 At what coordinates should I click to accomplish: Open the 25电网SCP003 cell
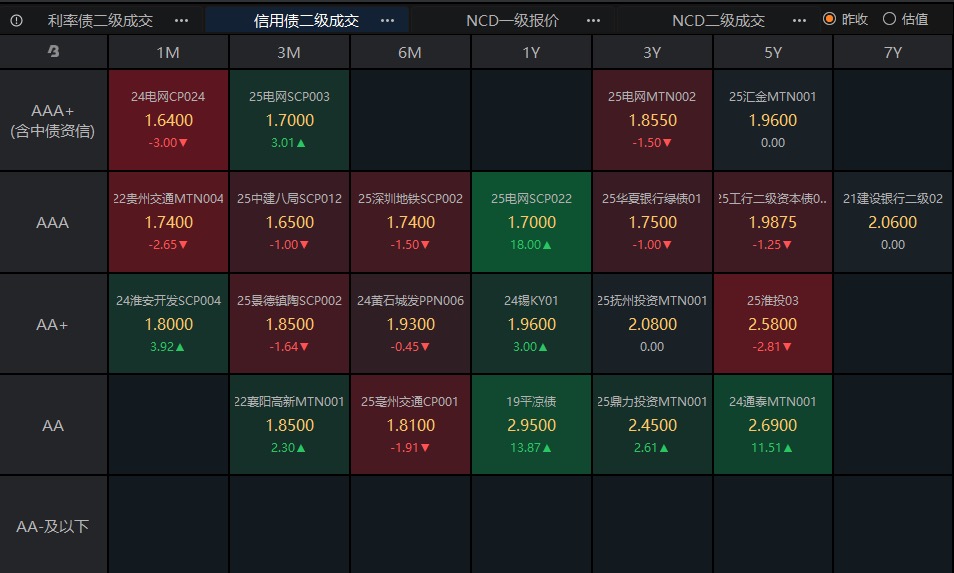pyautogui.click(x=290, y=120)
